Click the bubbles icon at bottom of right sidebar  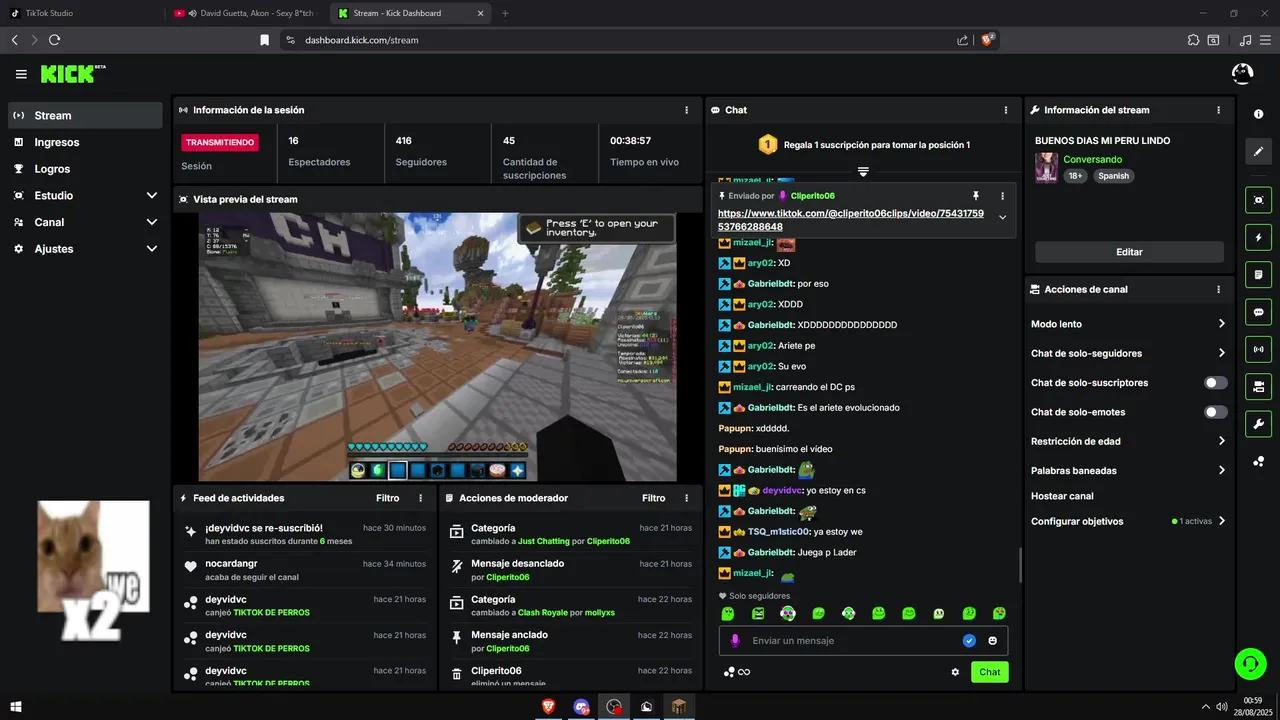1258,461
